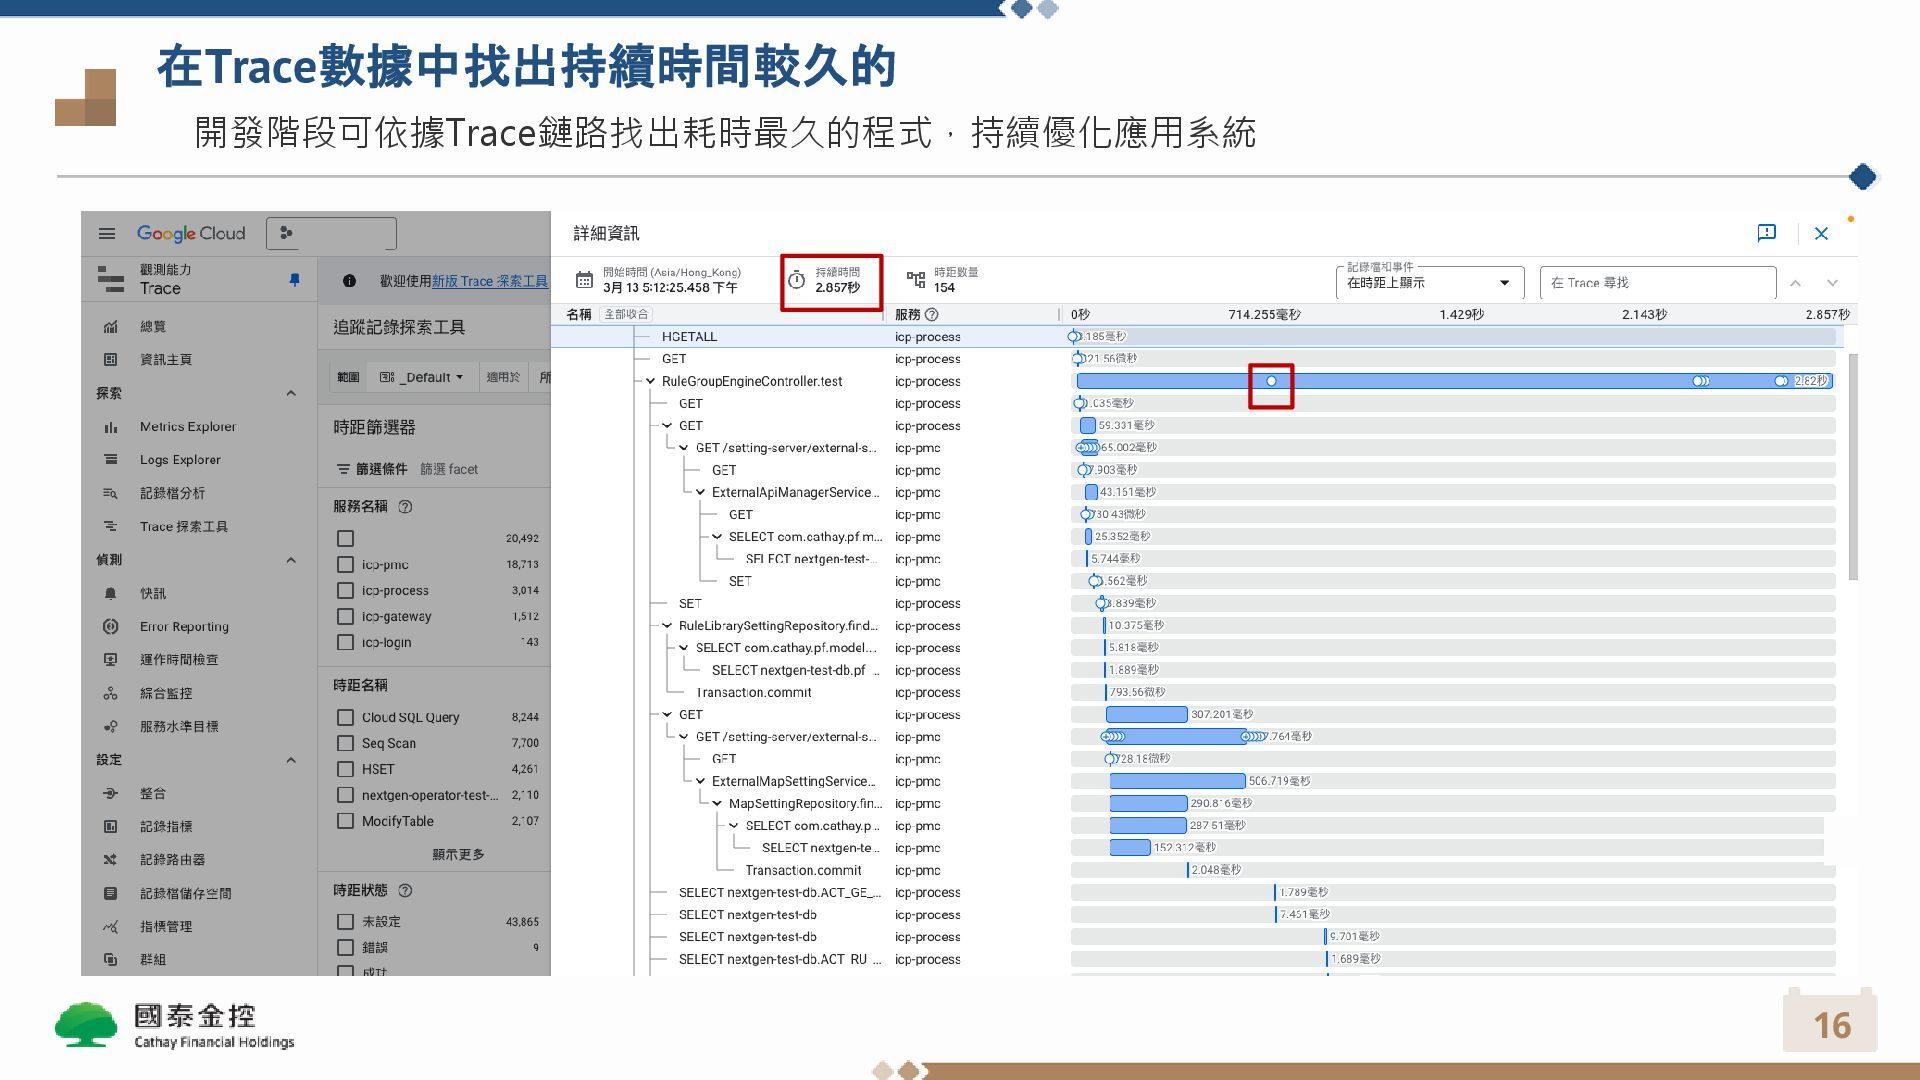Open Logs Explorer menu item
This screenshot has height=1080, width=1920.
coord(180,460)
